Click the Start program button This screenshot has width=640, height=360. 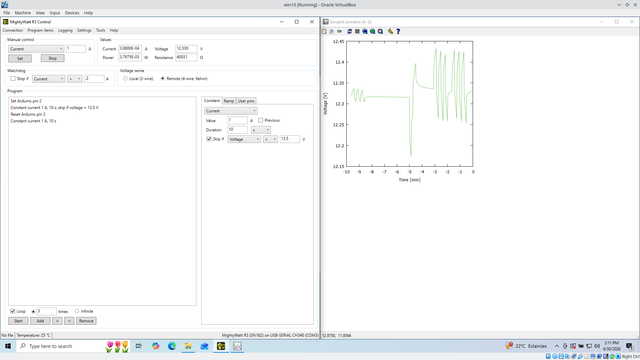(x=18, y=321)
